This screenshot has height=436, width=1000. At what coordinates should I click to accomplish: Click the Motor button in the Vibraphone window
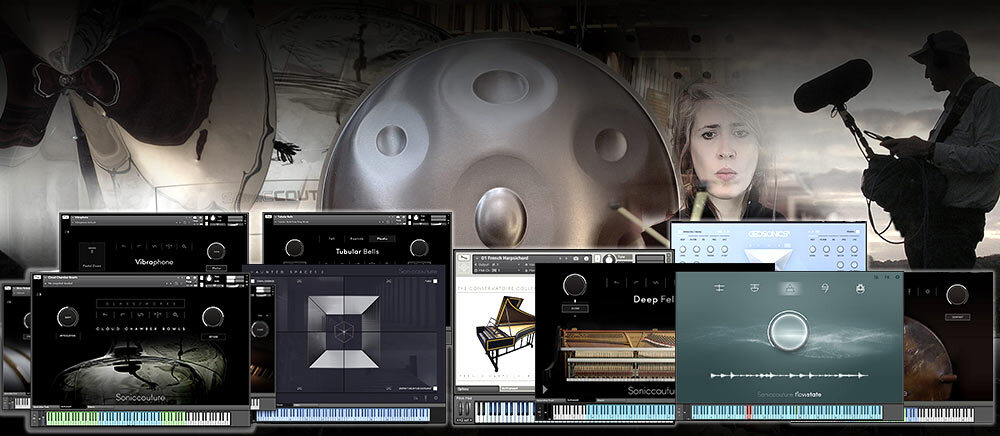pos(216,268)
